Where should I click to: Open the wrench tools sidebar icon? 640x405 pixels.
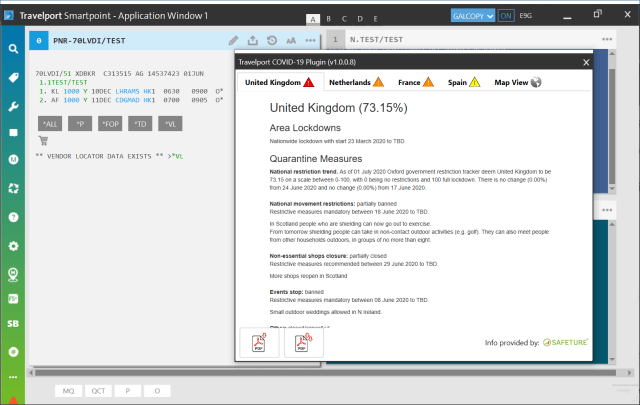click(x=13, y=107)
